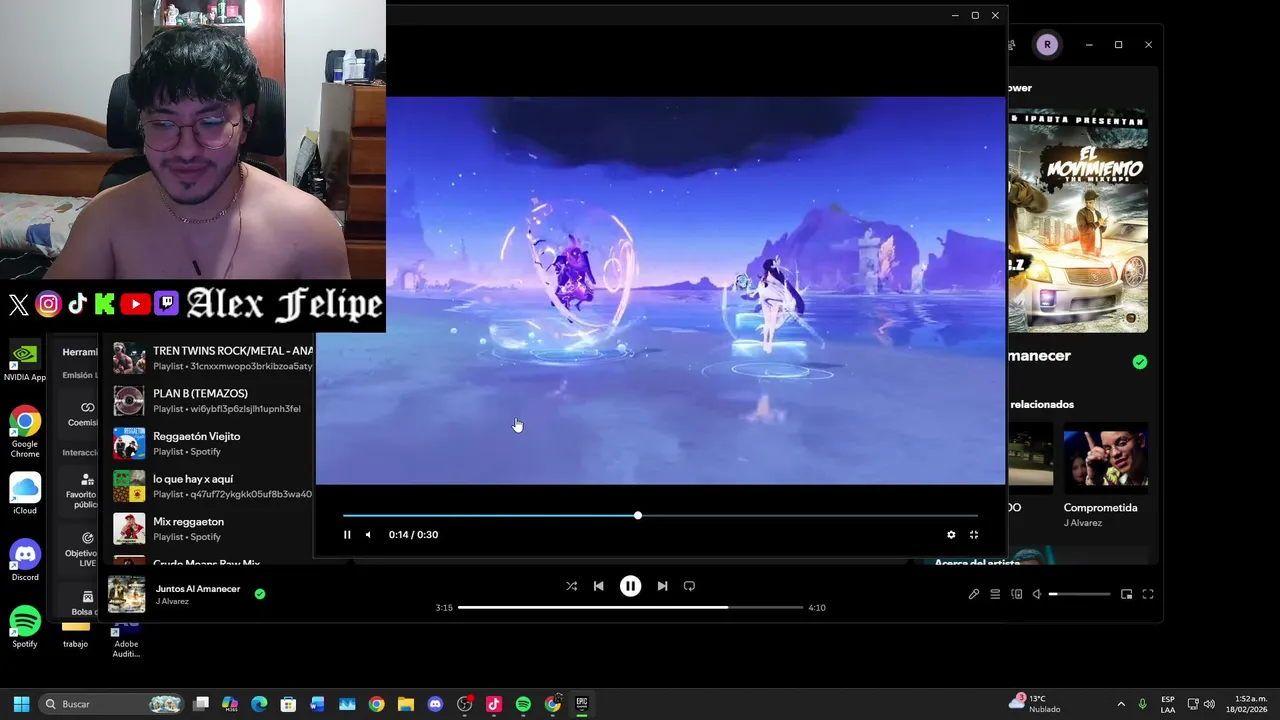Screen dimensions: 1280x720
Task: Click the Twitch icon in the overlay banner
Action: 166,304
